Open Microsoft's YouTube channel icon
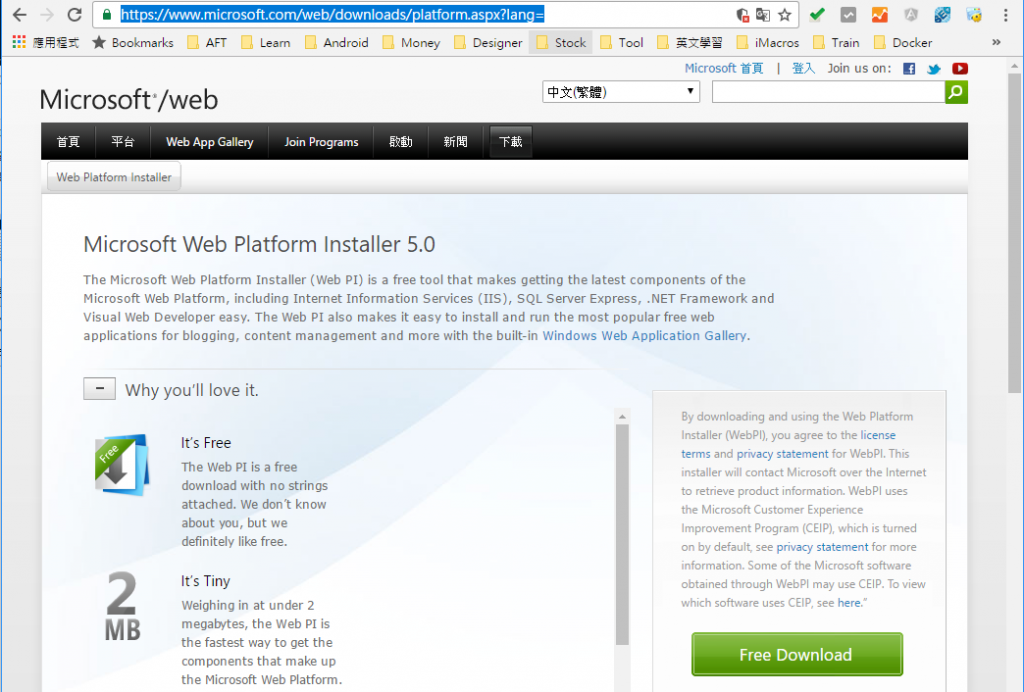 click(x=959, y=69)
